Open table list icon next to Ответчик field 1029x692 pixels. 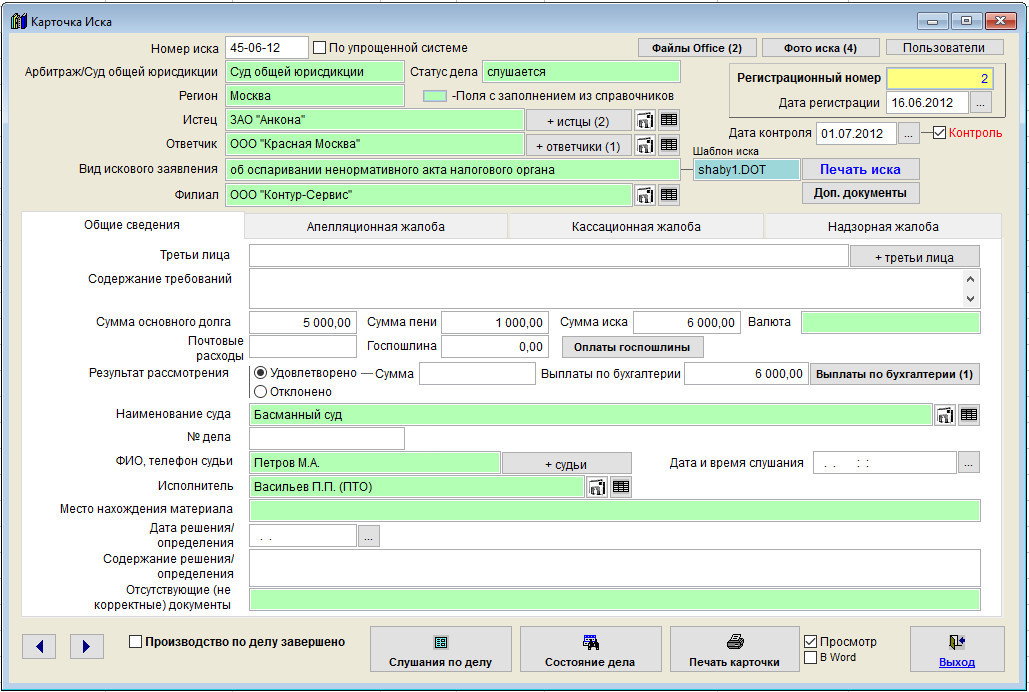[669, 145]
